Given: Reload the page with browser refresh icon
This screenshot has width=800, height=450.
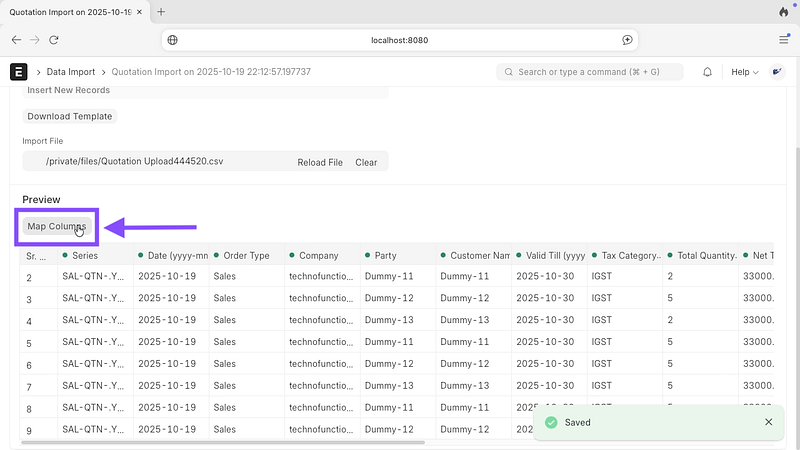Looking at the screenshot, I should pos(53,40).
